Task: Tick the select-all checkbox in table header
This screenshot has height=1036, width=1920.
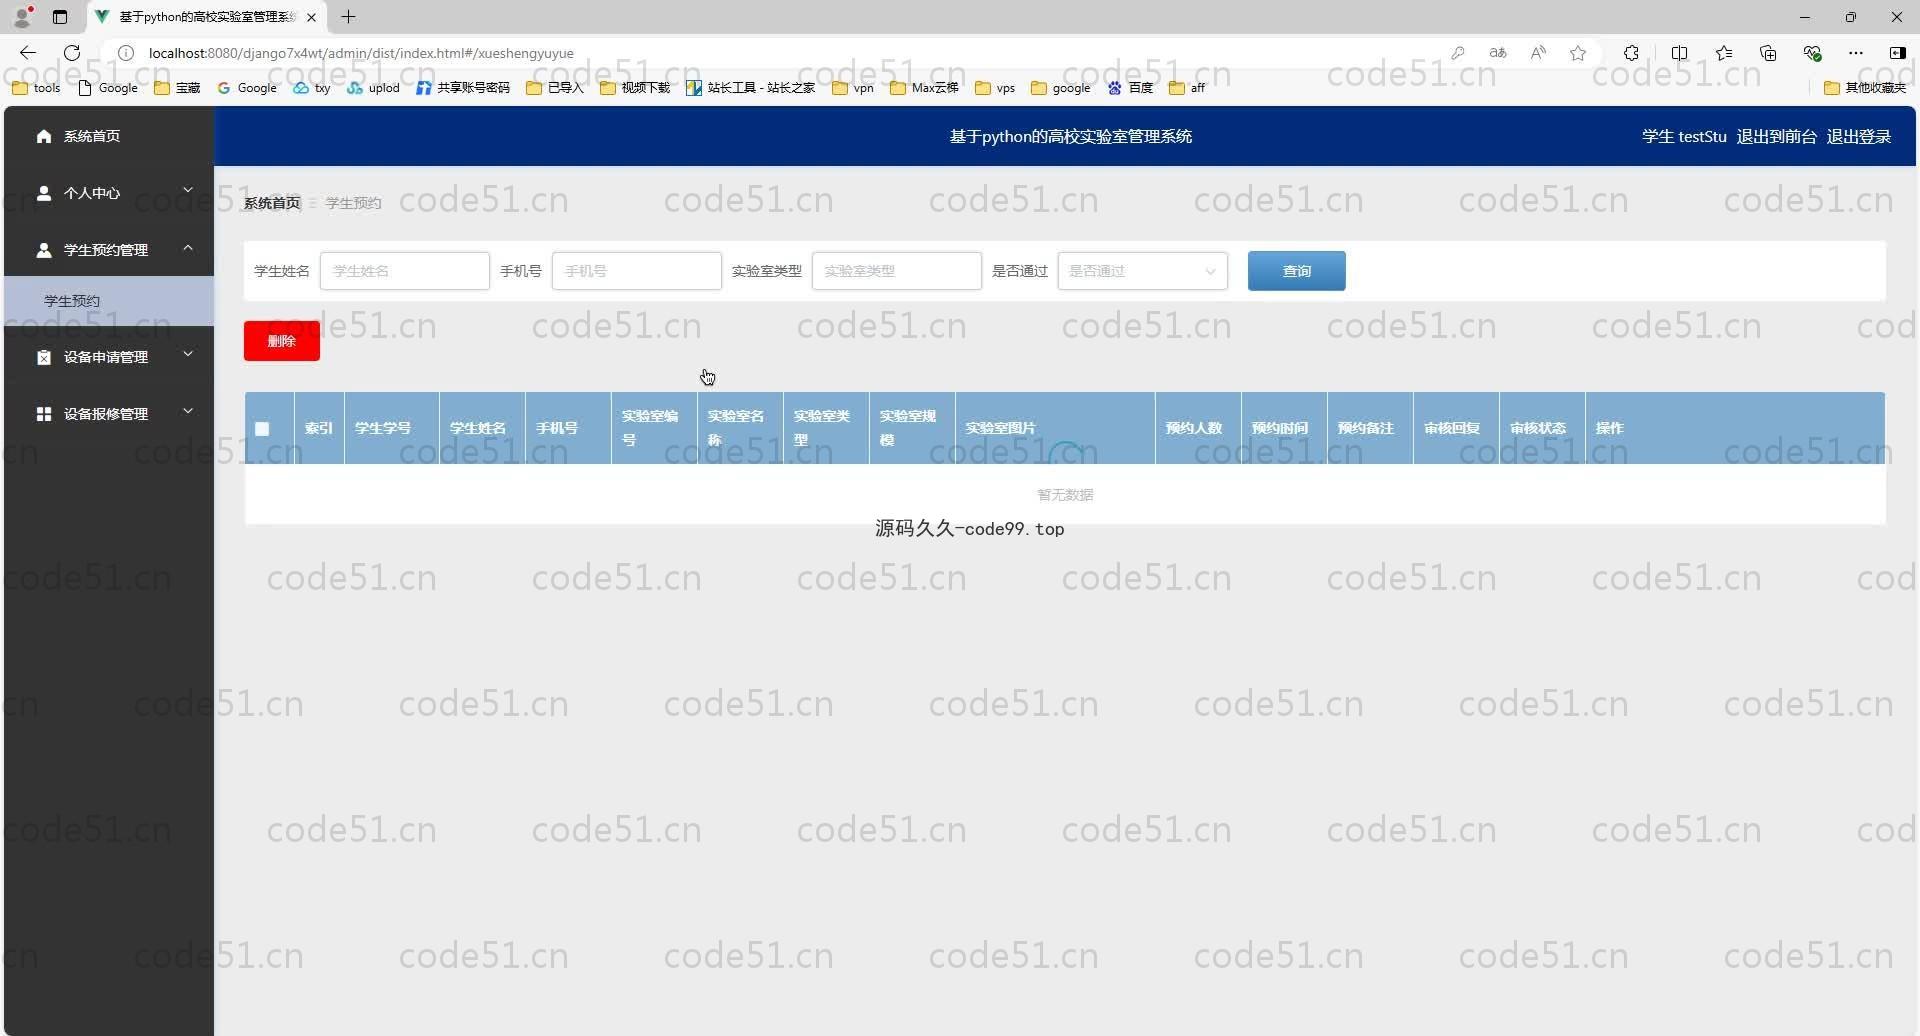Action: [262, 429]
